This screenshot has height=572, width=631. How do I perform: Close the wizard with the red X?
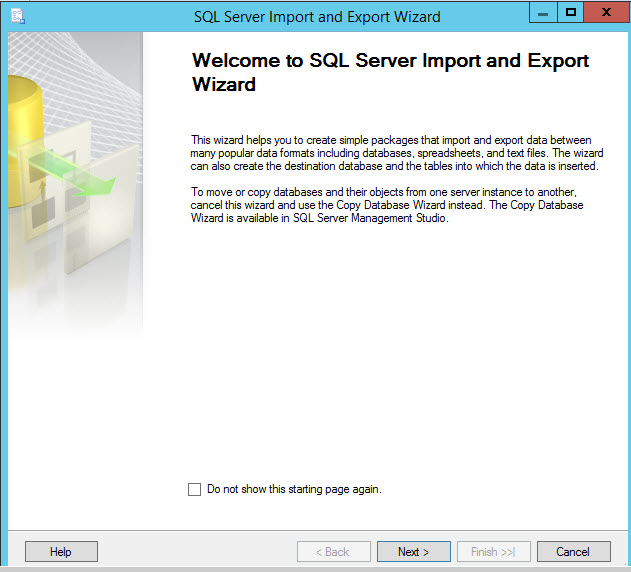pos(606,12)
